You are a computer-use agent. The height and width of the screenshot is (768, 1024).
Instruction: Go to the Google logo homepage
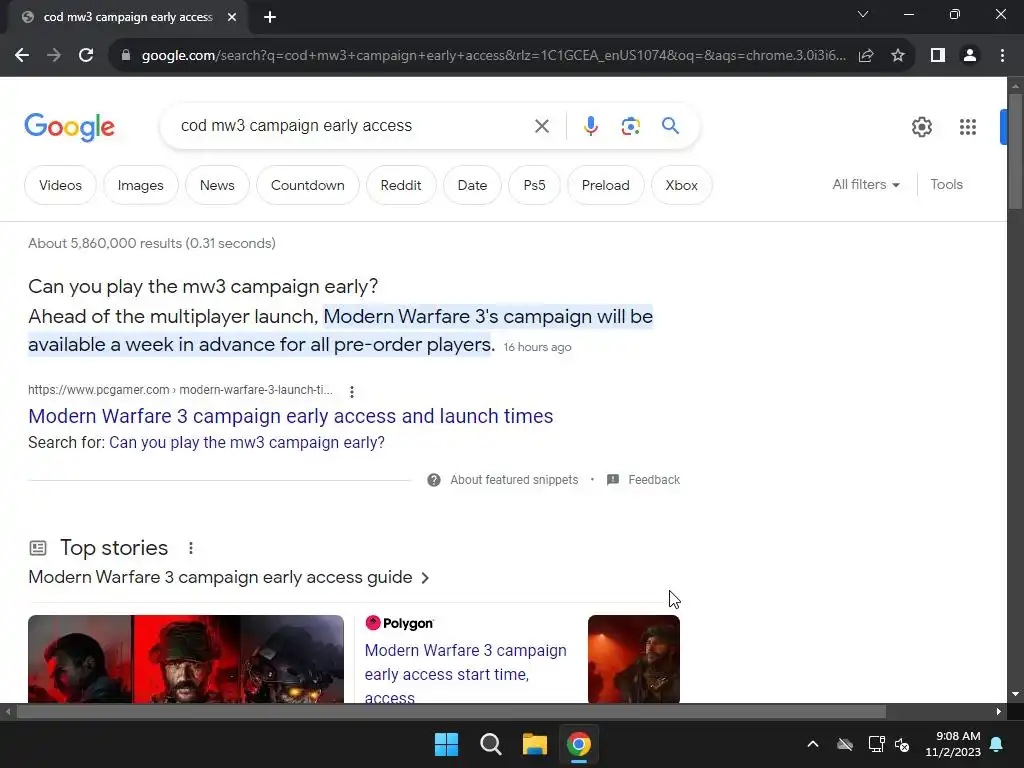pyautogui.click(x=69, y=127)
